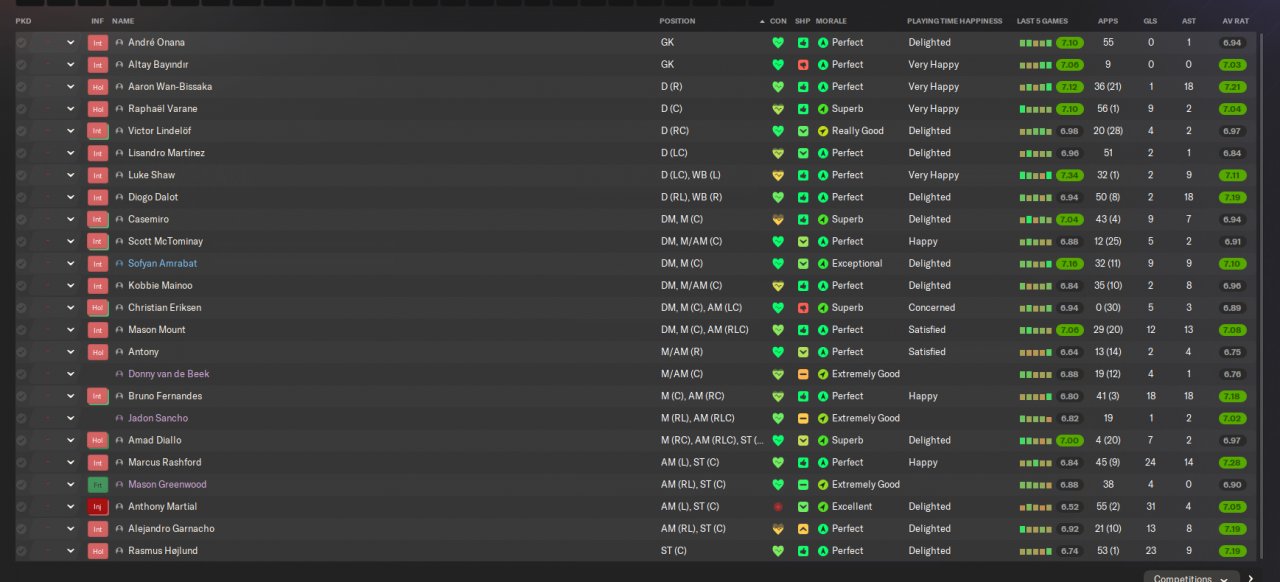Click the red match sharpness icon for Christian Eriksen
The height and width of the screenshot is (582, 1280).
803,308
